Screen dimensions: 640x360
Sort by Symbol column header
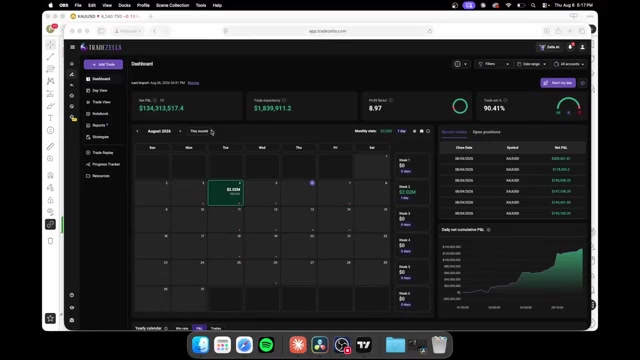pyautogui.click(x=513, y=148)
